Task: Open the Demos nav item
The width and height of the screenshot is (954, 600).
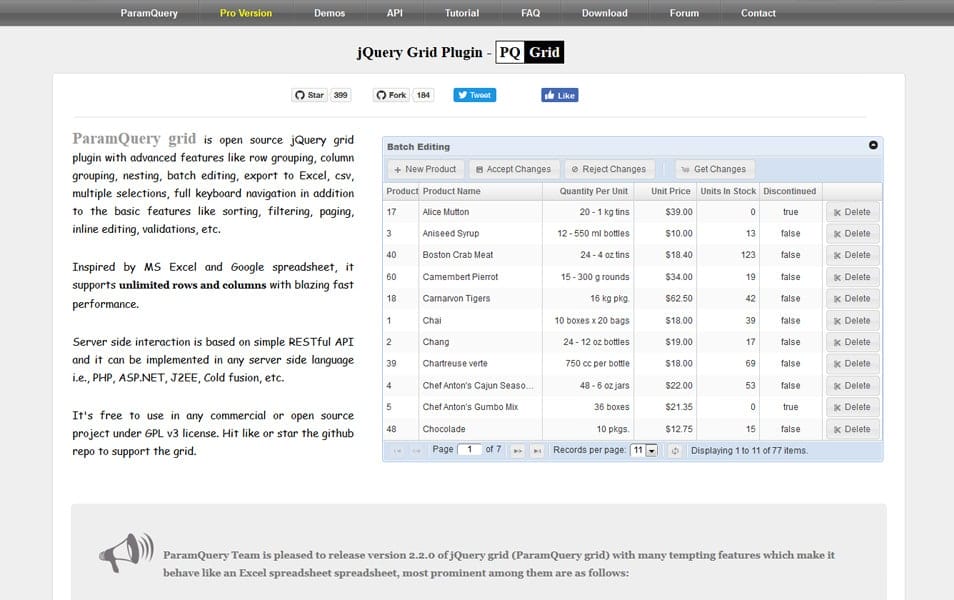Action: point(329,13)
